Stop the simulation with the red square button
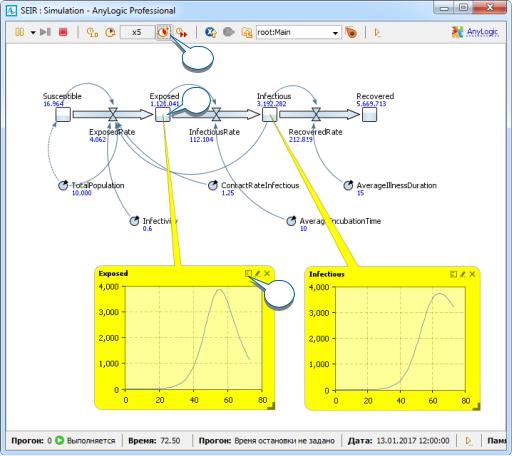512x456 pixels. coord(63,32)
